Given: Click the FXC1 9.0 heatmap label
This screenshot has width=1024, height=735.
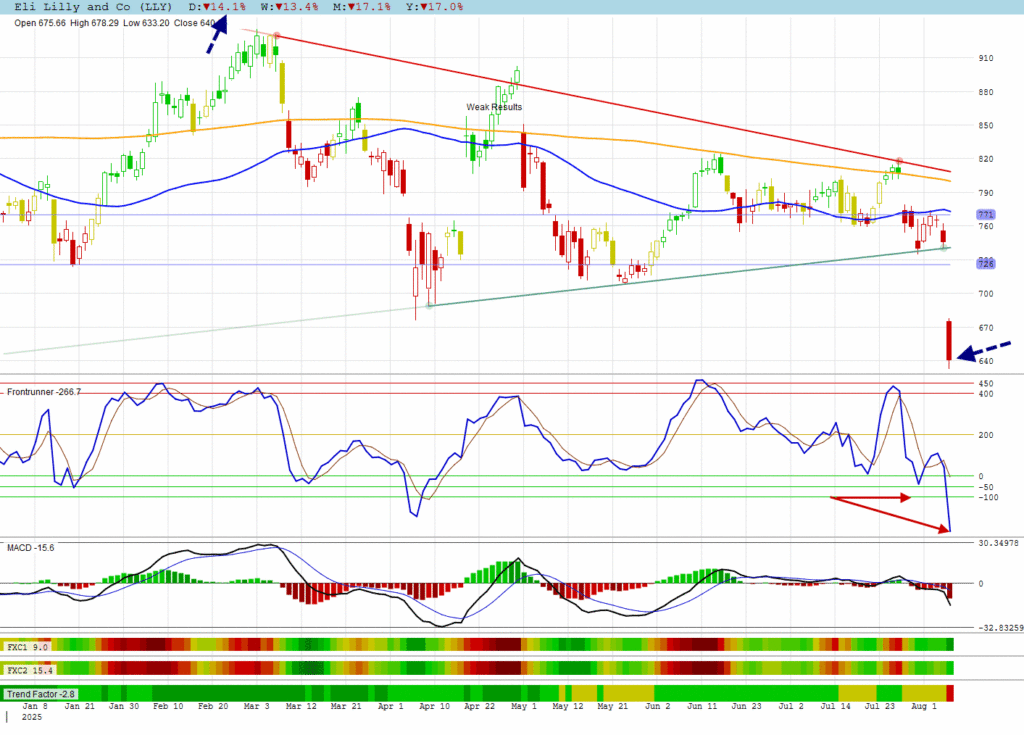Looking at the screenshot, I should [27, 647].
